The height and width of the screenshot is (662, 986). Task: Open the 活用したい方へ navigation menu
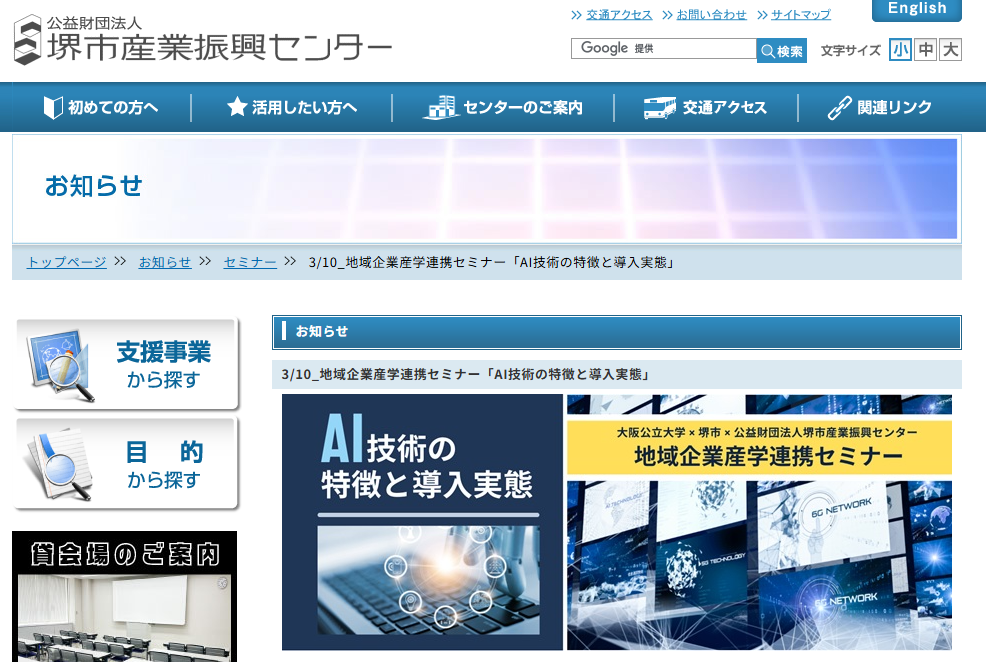tap(290, 107)
